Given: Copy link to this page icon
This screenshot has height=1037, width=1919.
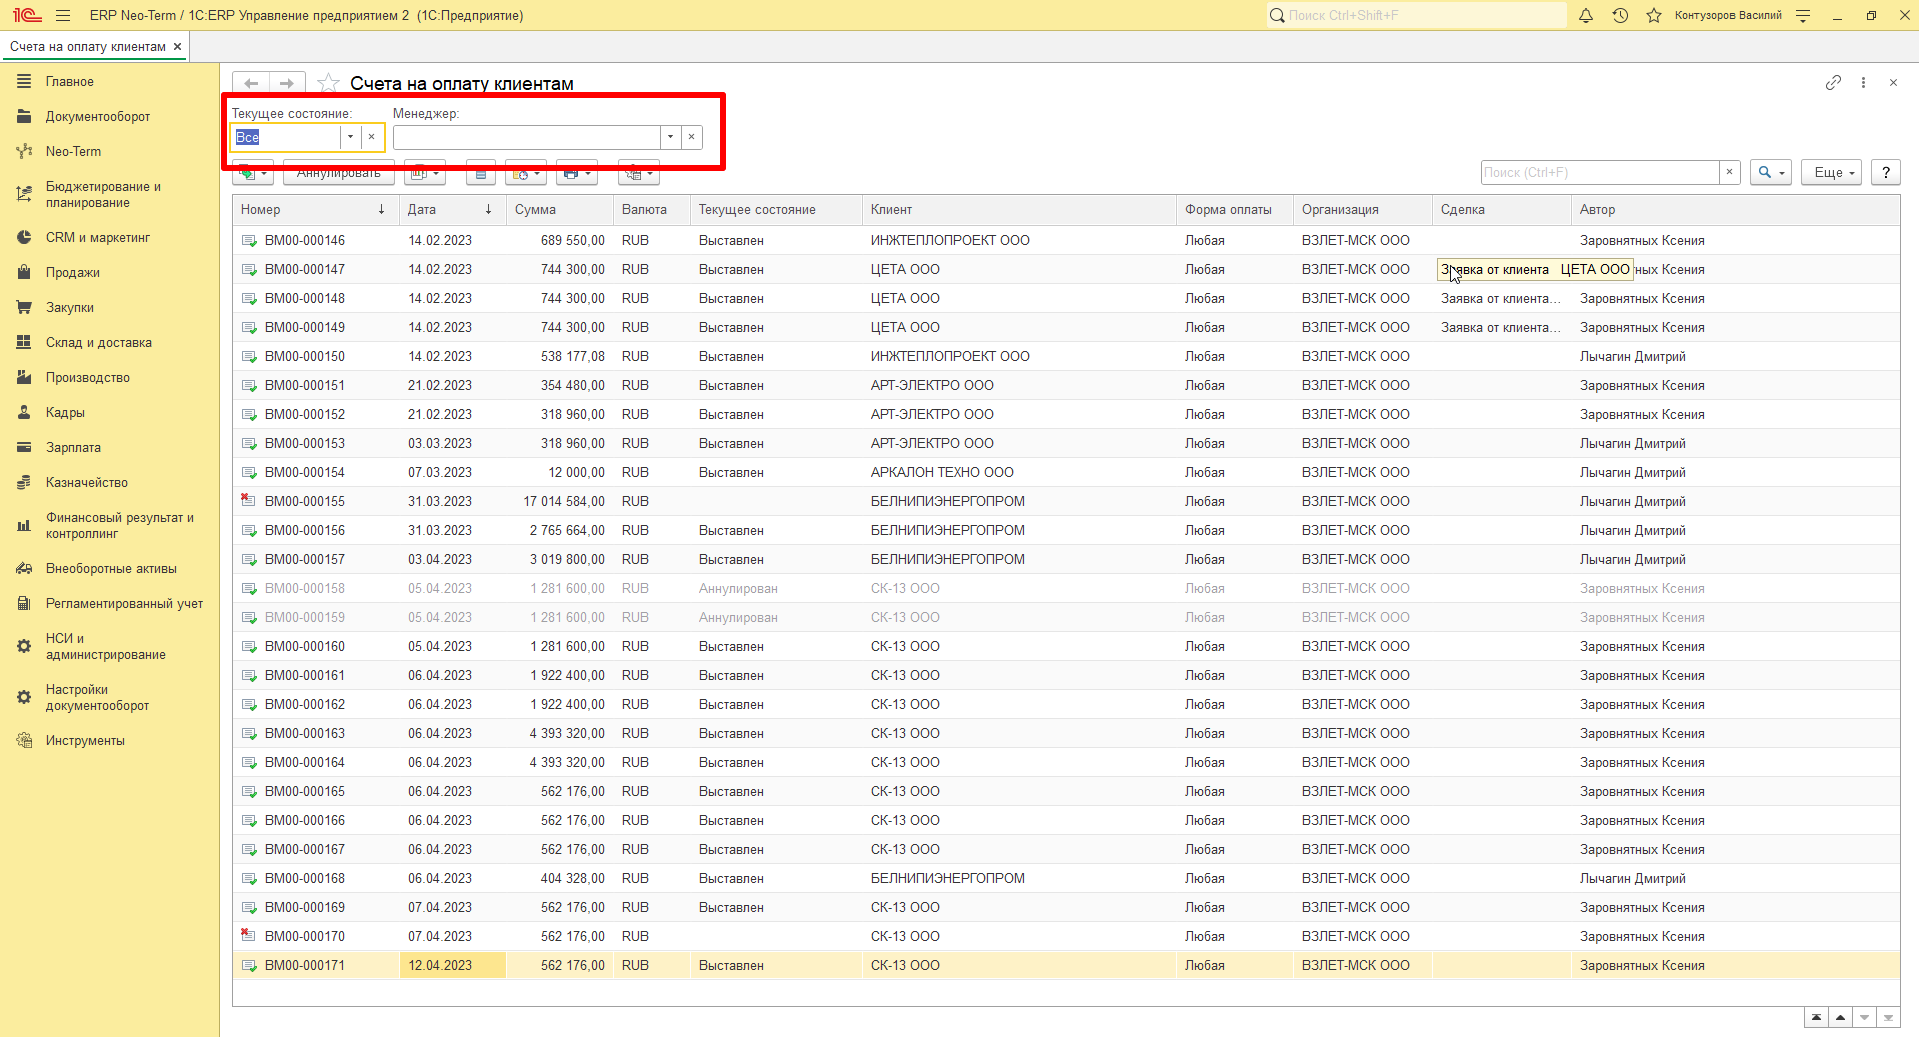Looking at the screenshot, I should (1833, 83).
